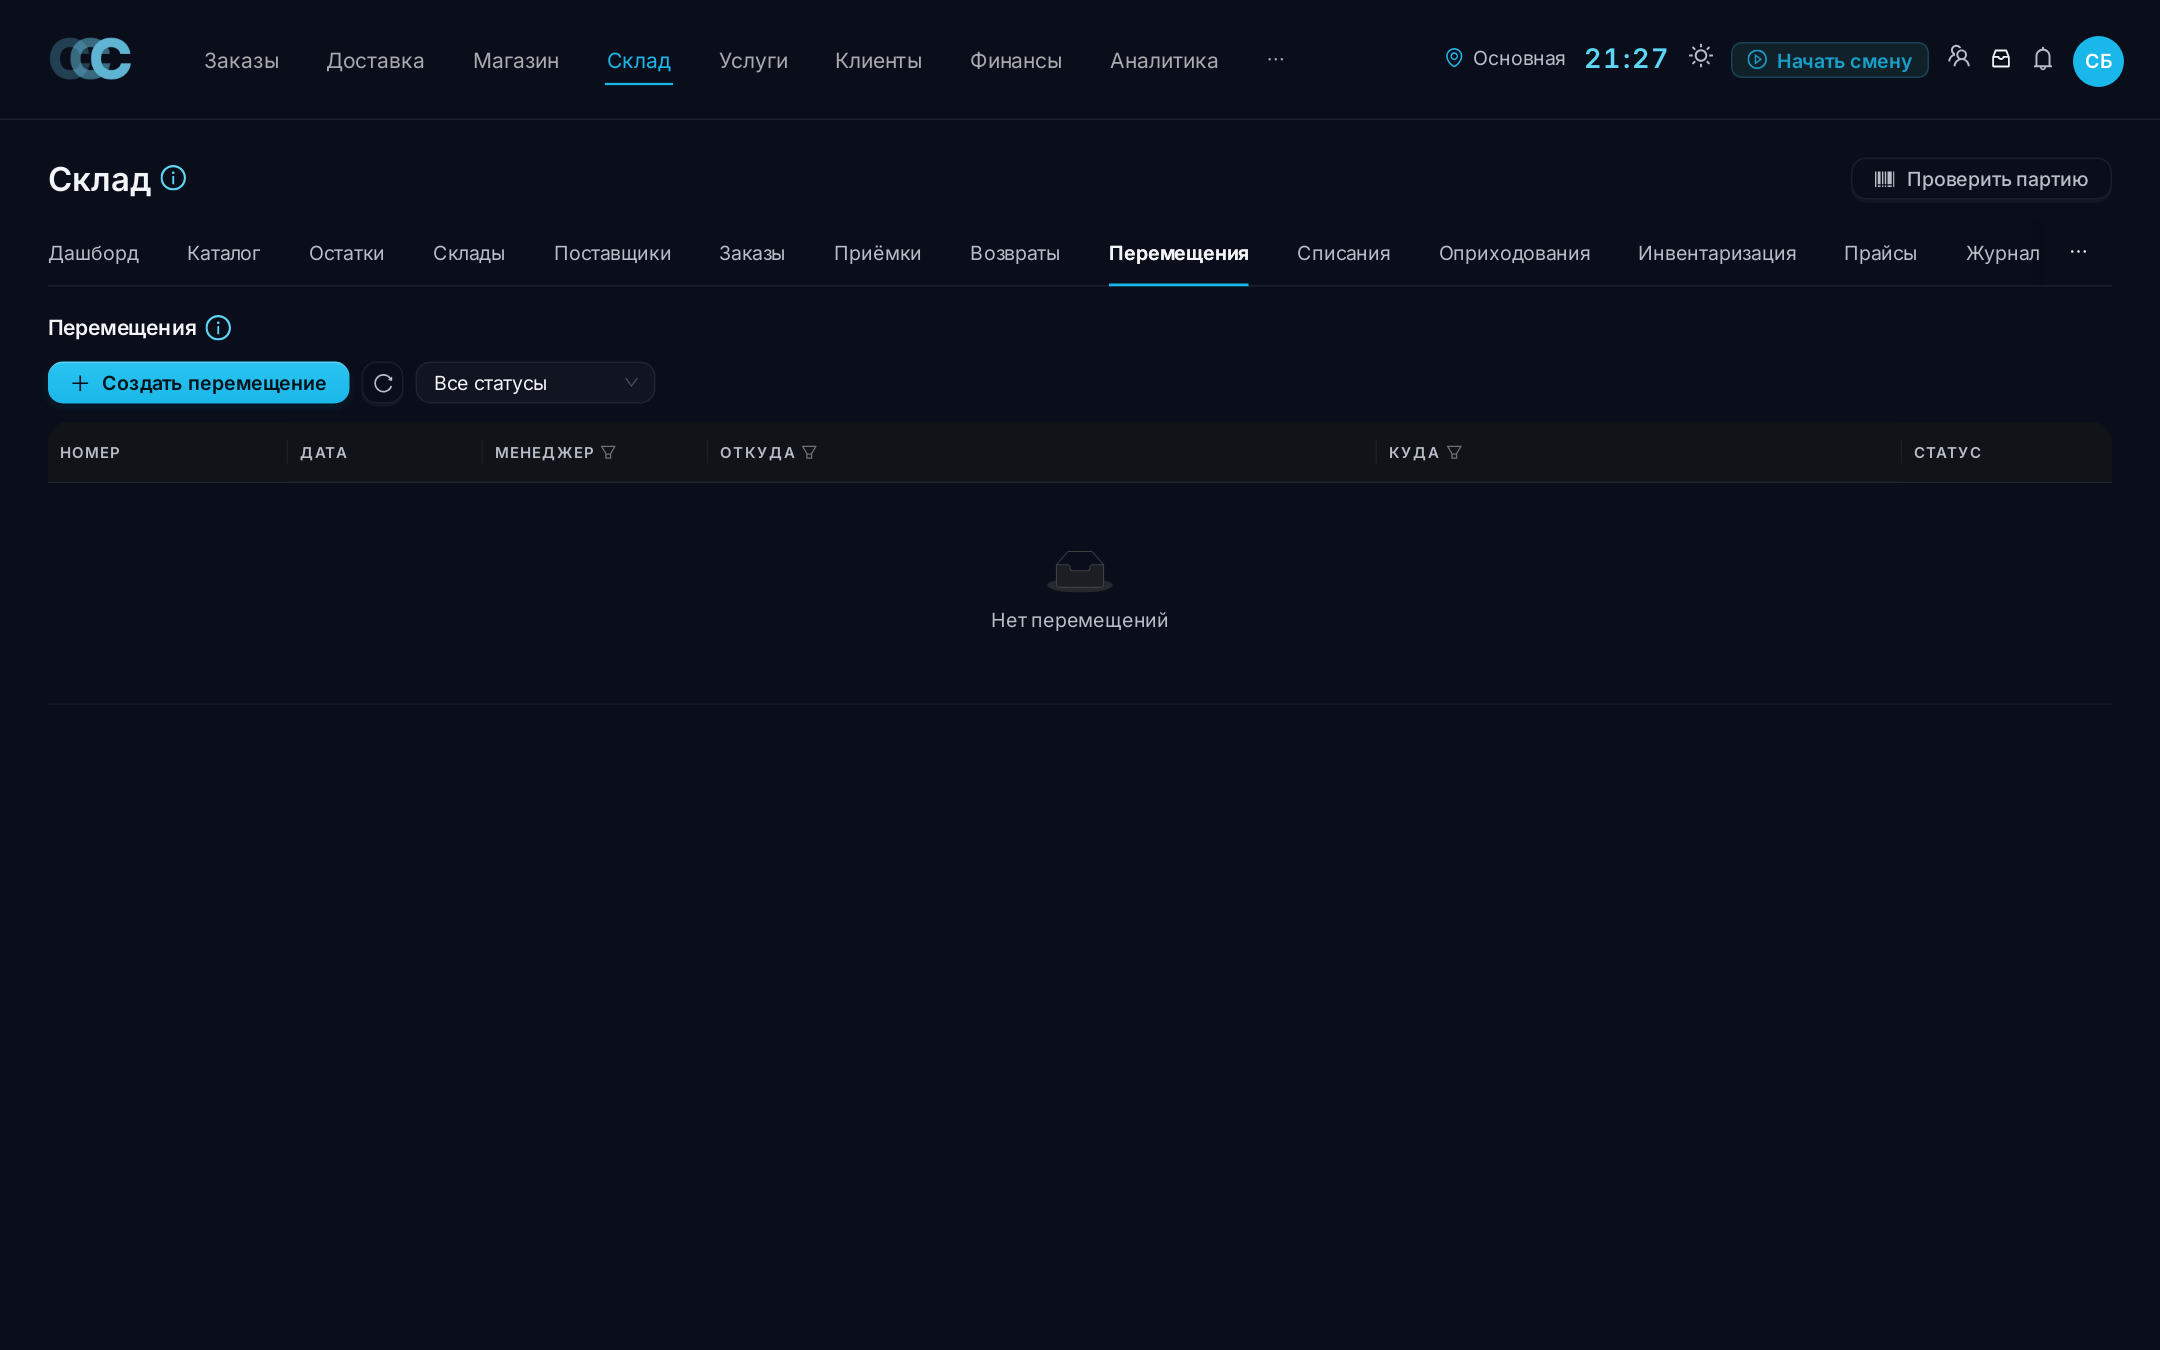Switch to the warehouse Заказы sub-tab
The height and width of the screenshot is (1350, 2160).
tap(752, 253)
